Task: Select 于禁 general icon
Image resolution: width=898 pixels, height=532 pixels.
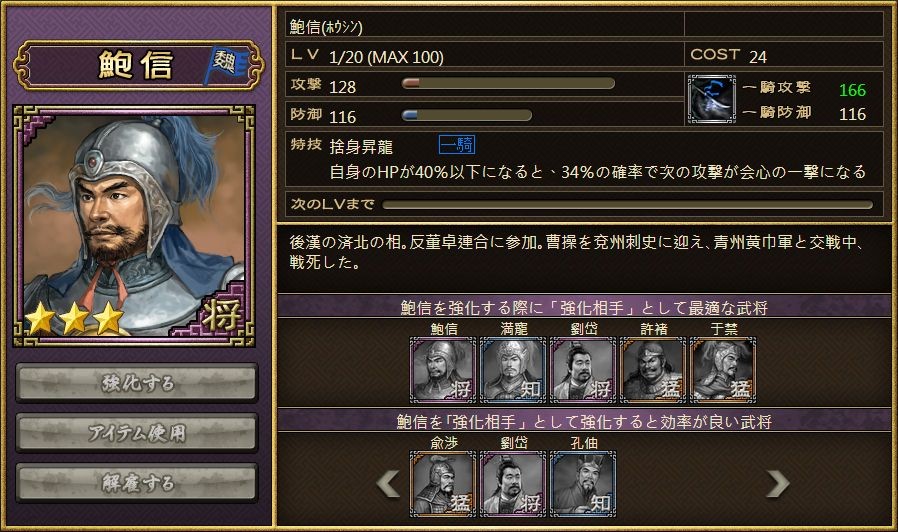Action: pyautogui.click(x=723, y=369)
